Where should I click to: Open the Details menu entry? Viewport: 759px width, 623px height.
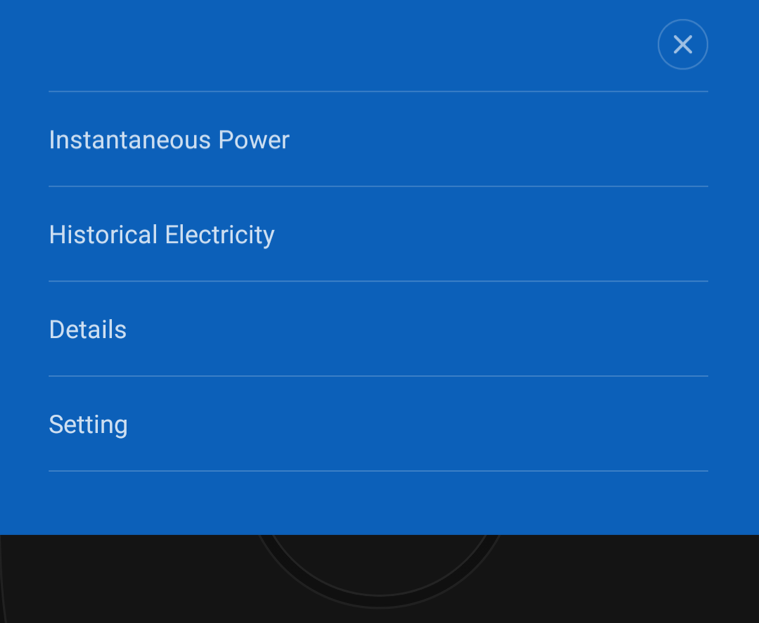[88, 330]
